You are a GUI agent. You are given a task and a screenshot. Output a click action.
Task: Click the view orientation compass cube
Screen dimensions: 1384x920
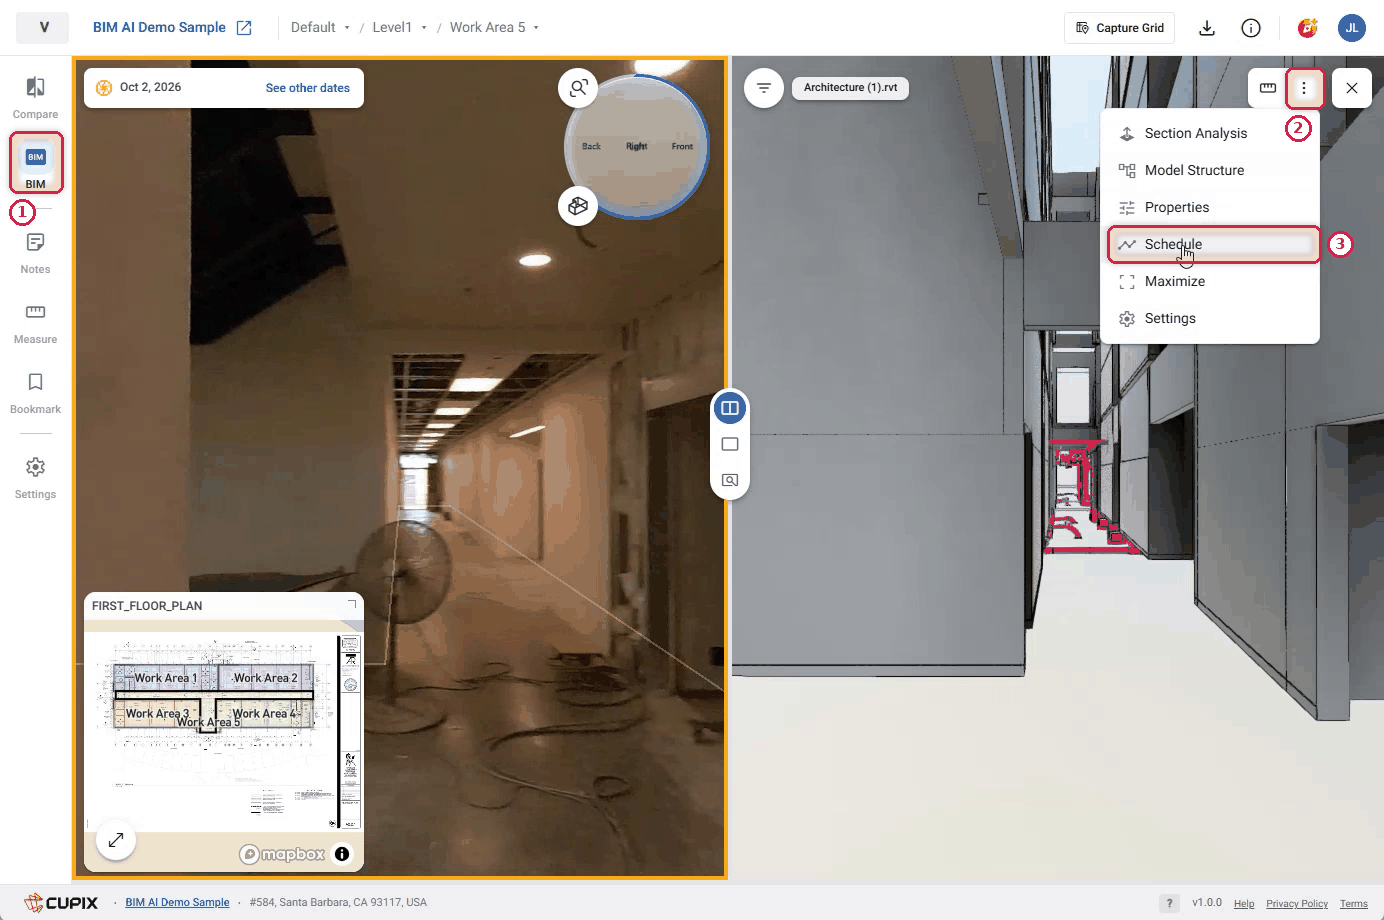pos(637,146)
